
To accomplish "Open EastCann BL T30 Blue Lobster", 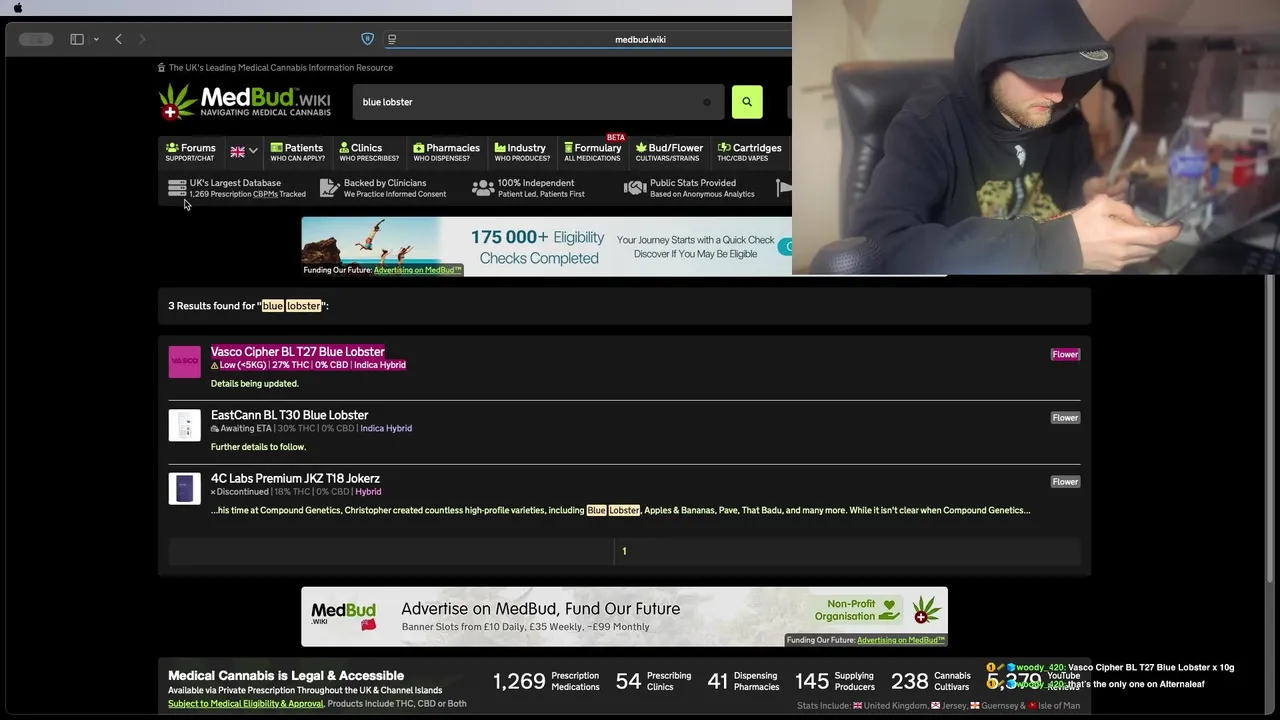I will coord(289,415).
